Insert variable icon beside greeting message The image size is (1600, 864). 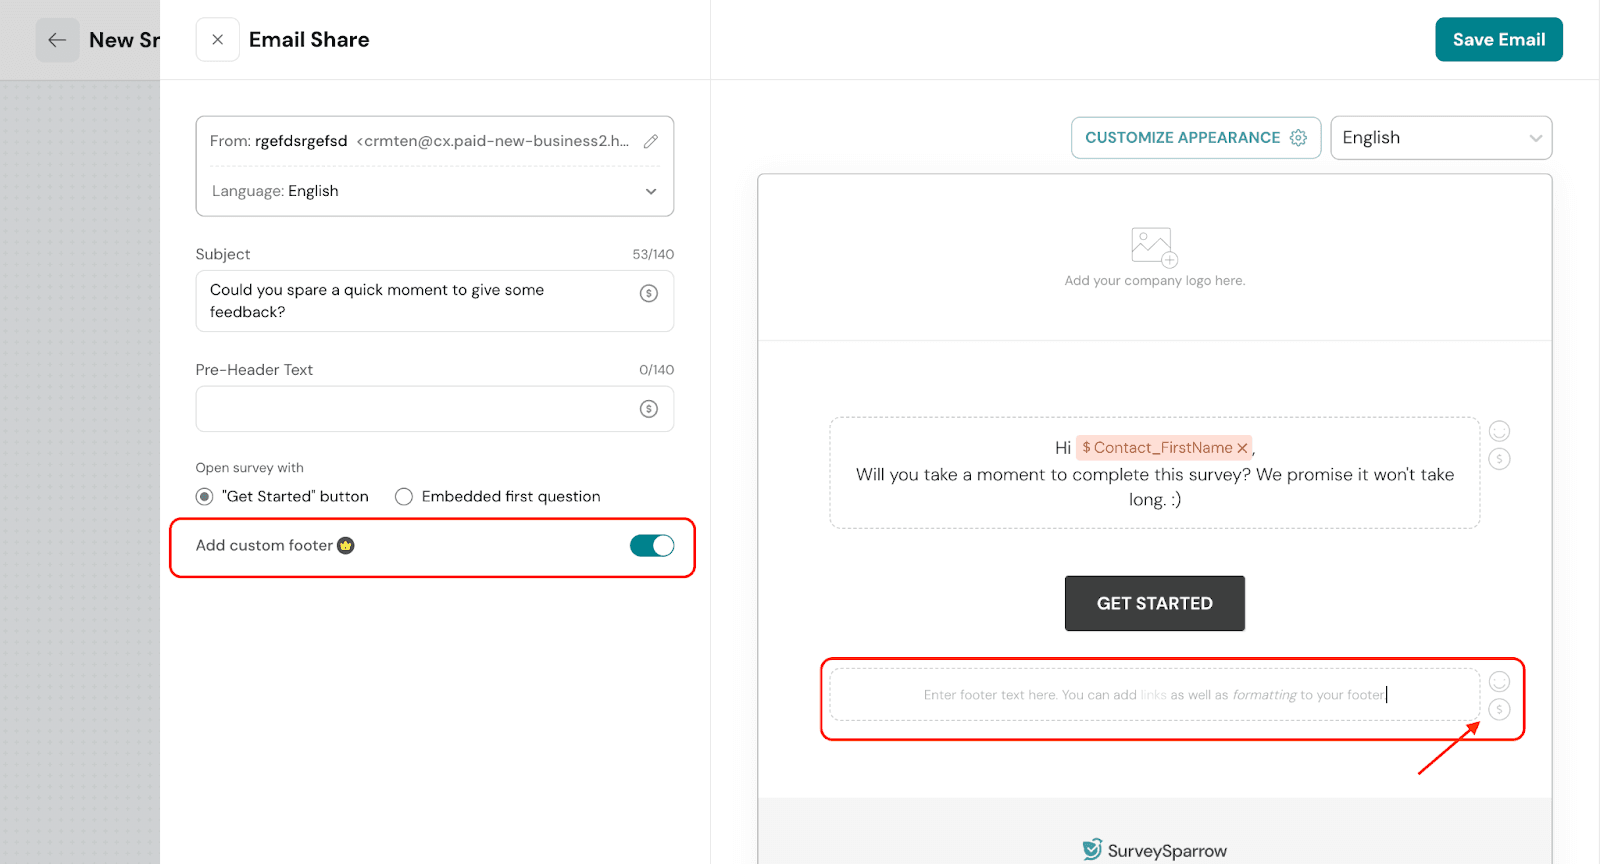click(x=1499, y=459)
